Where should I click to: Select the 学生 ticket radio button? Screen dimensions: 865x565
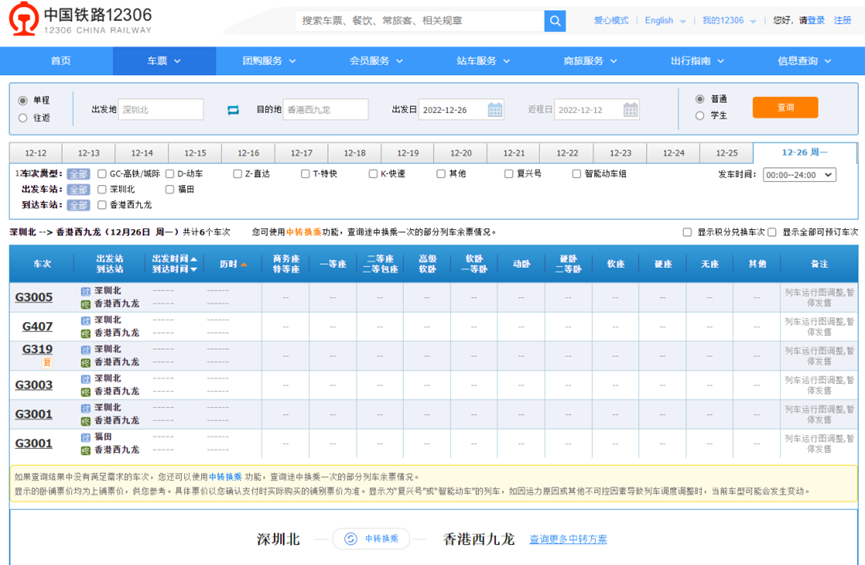[x=700, y=116]
